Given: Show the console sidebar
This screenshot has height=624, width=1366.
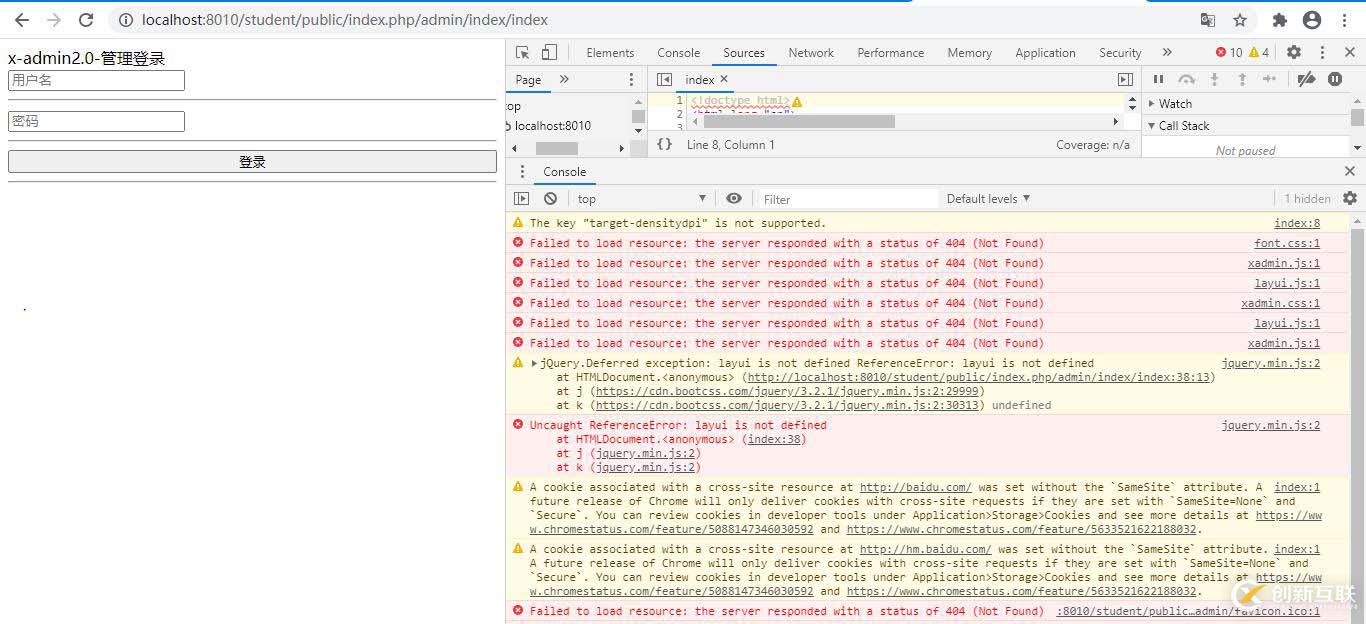Looking at the screenshot, I should coord(521,199).
